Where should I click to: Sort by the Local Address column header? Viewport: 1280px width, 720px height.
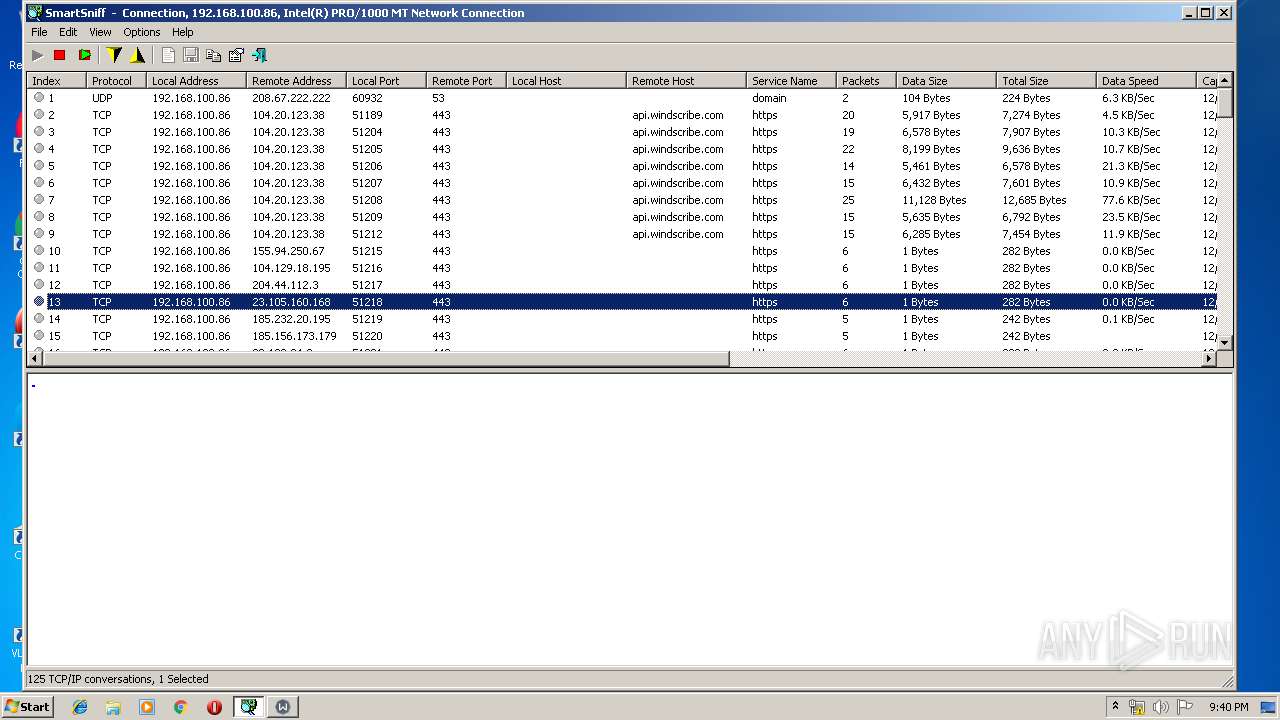point(196,81)
